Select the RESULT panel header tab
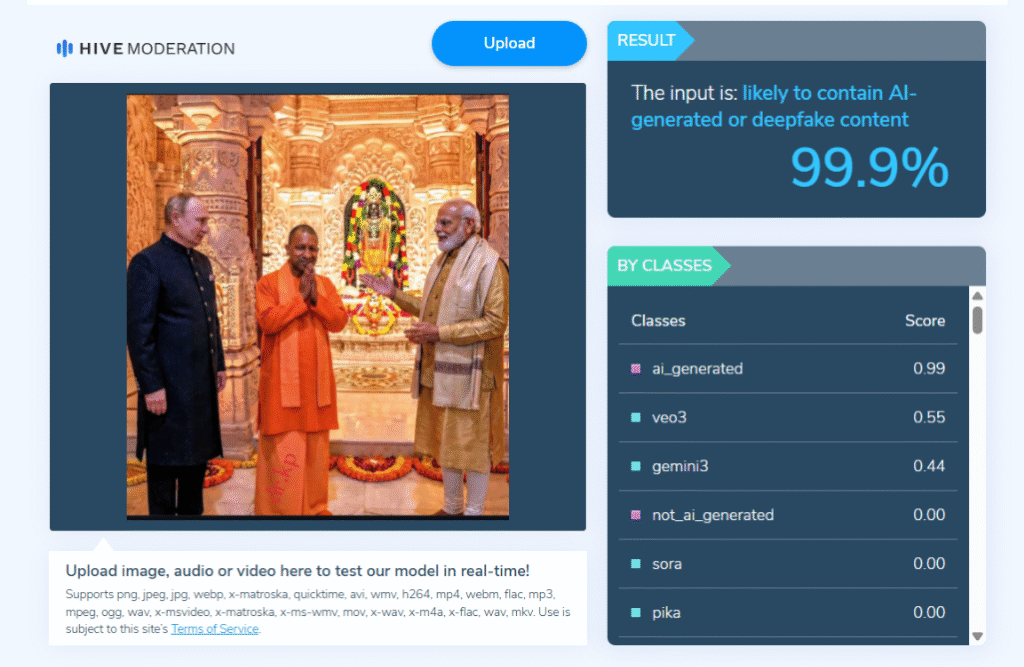The height and width of the screenshot is (667, 1024). [647, 41]
